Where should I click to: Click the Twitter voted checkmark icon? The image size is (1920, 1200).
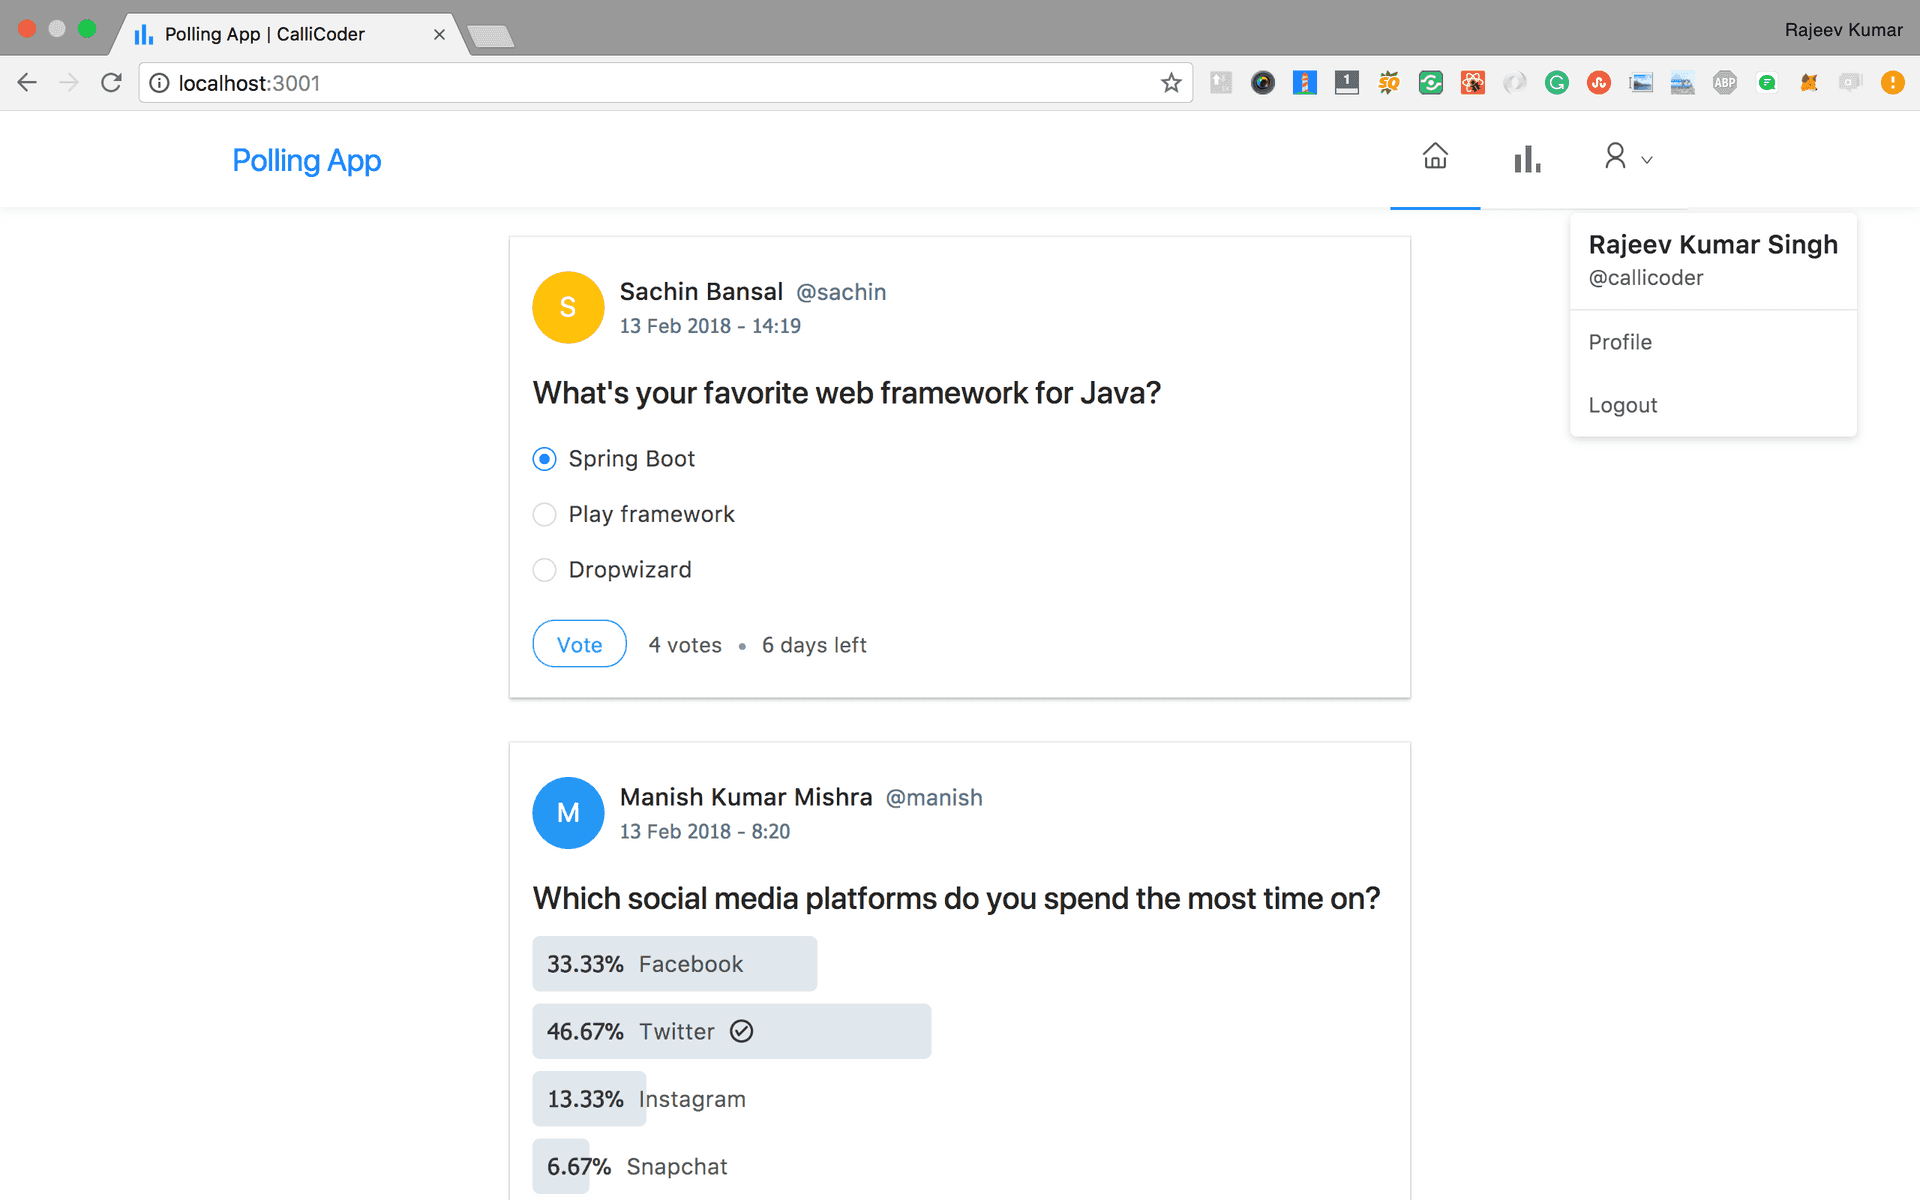pos(740,1031)
